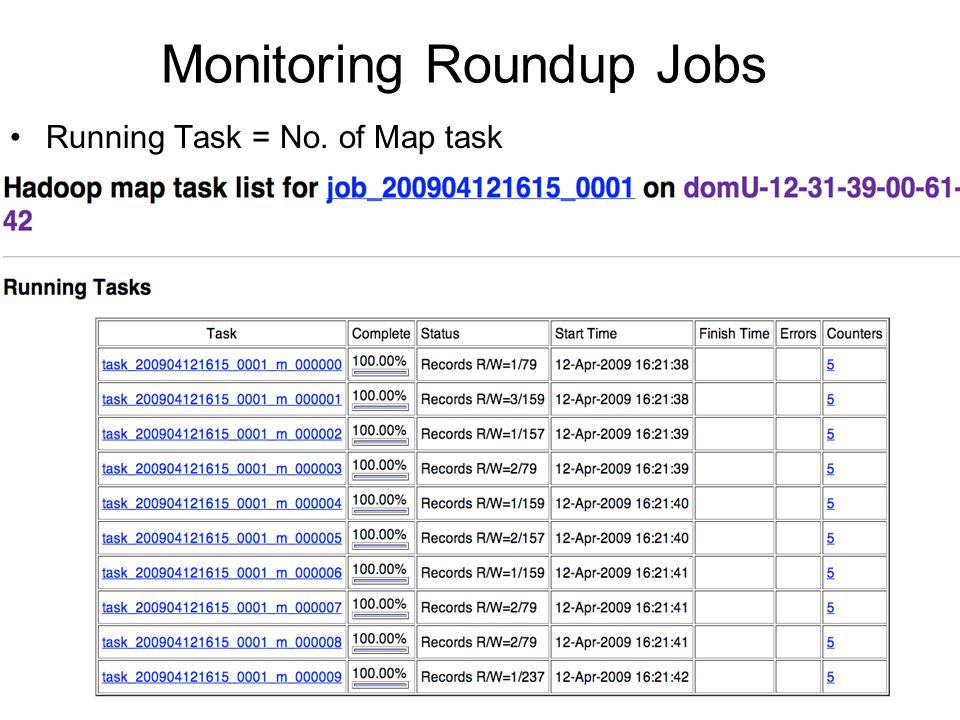Select status text Records R/W=1/237
960x720 pixels.
[482, 677]
